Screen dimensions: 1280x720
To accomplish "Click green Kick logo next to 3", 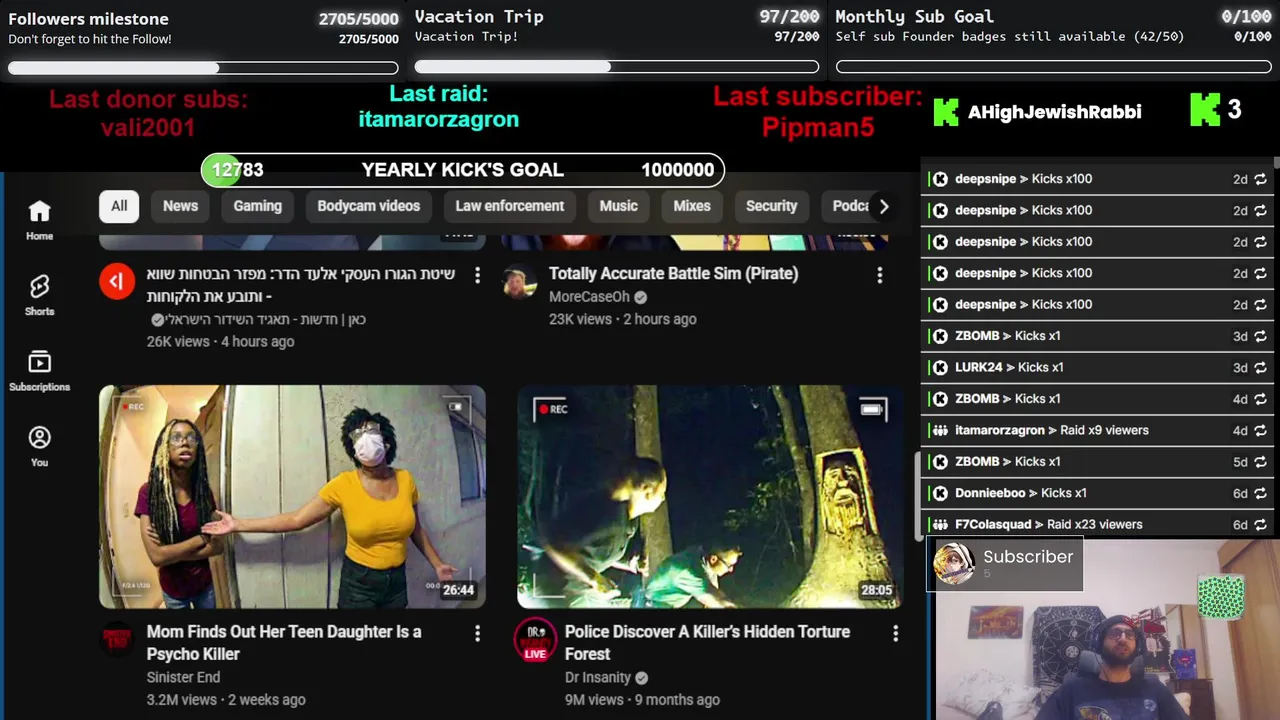I will tap(1205, 110).
